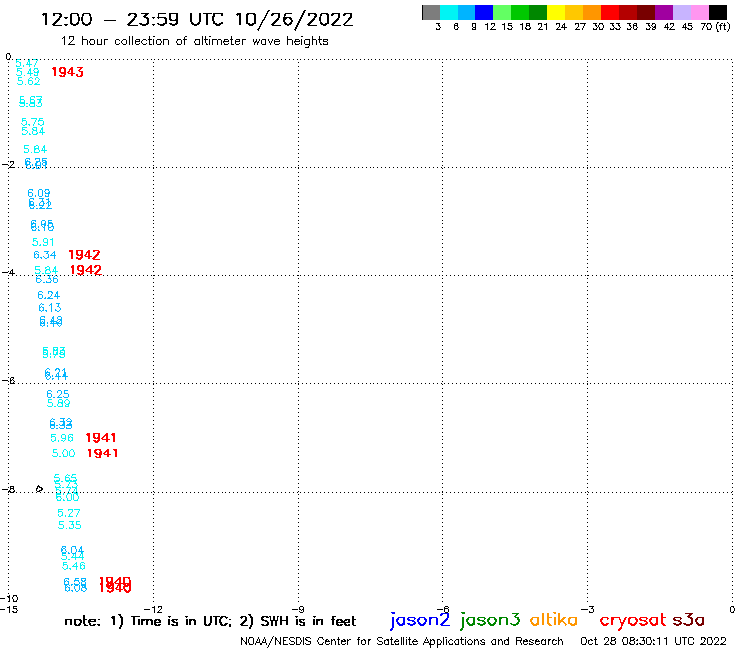Image resolution: width=740 pixels, height=650 pixels.
Task: Click the wave height value '6.34'
Action: click(45, 255)
